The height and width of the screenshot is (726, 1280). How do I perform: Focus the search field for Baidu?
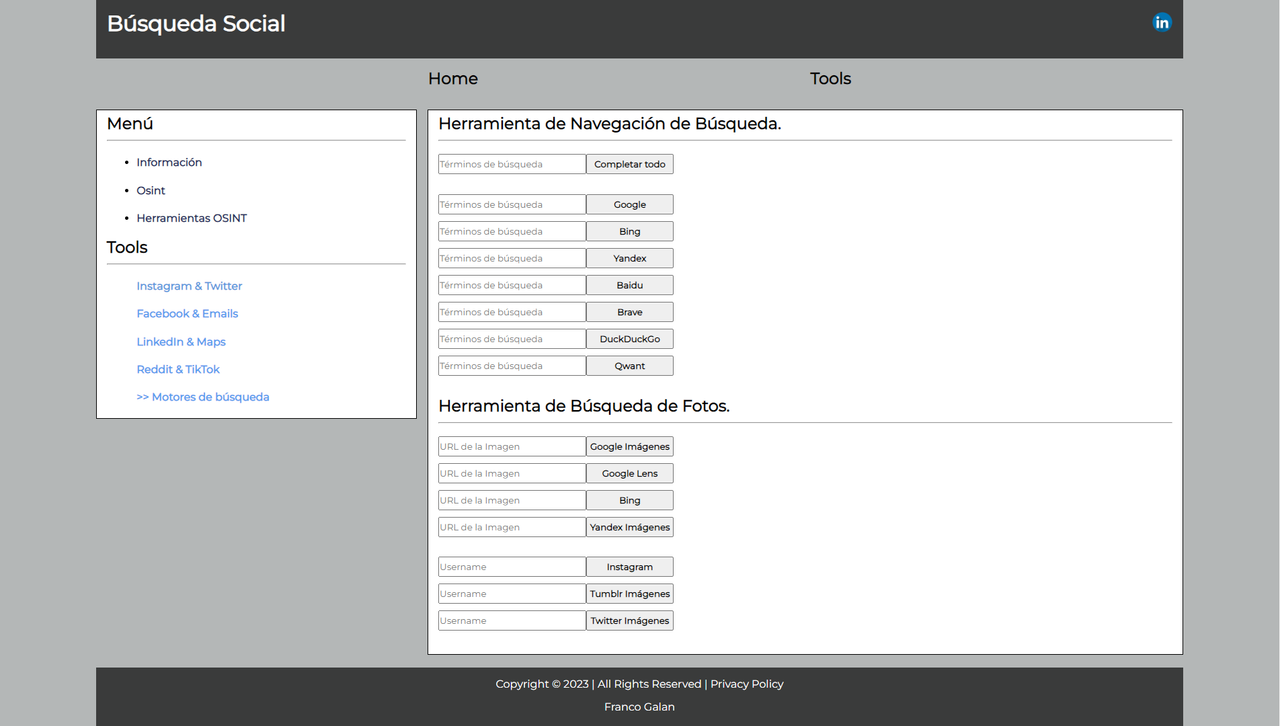512,285
